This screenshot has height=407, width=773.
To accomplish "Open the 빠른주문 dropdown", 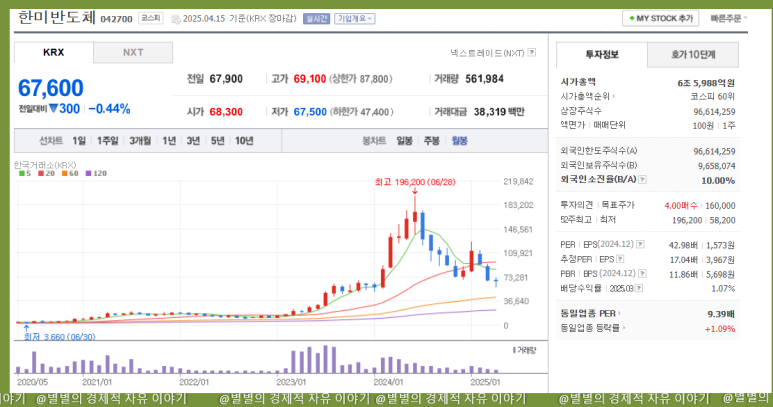I will tap(729, 19).
